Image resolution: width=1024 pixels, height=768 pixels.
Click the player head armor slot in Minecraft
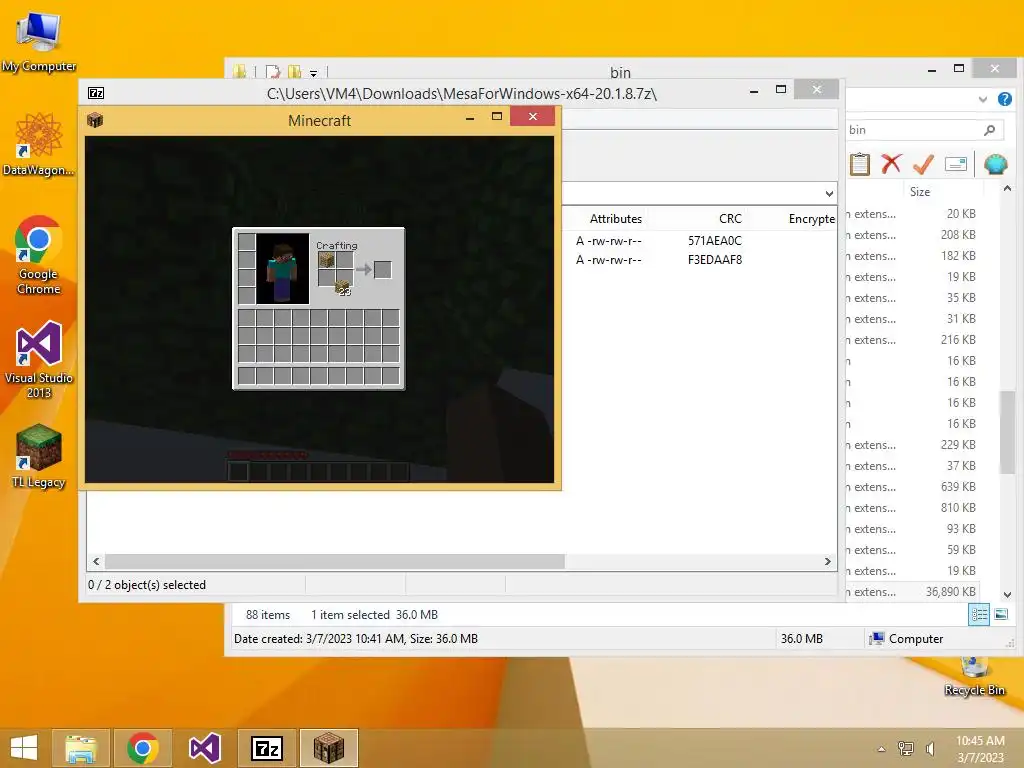[246, 242]
